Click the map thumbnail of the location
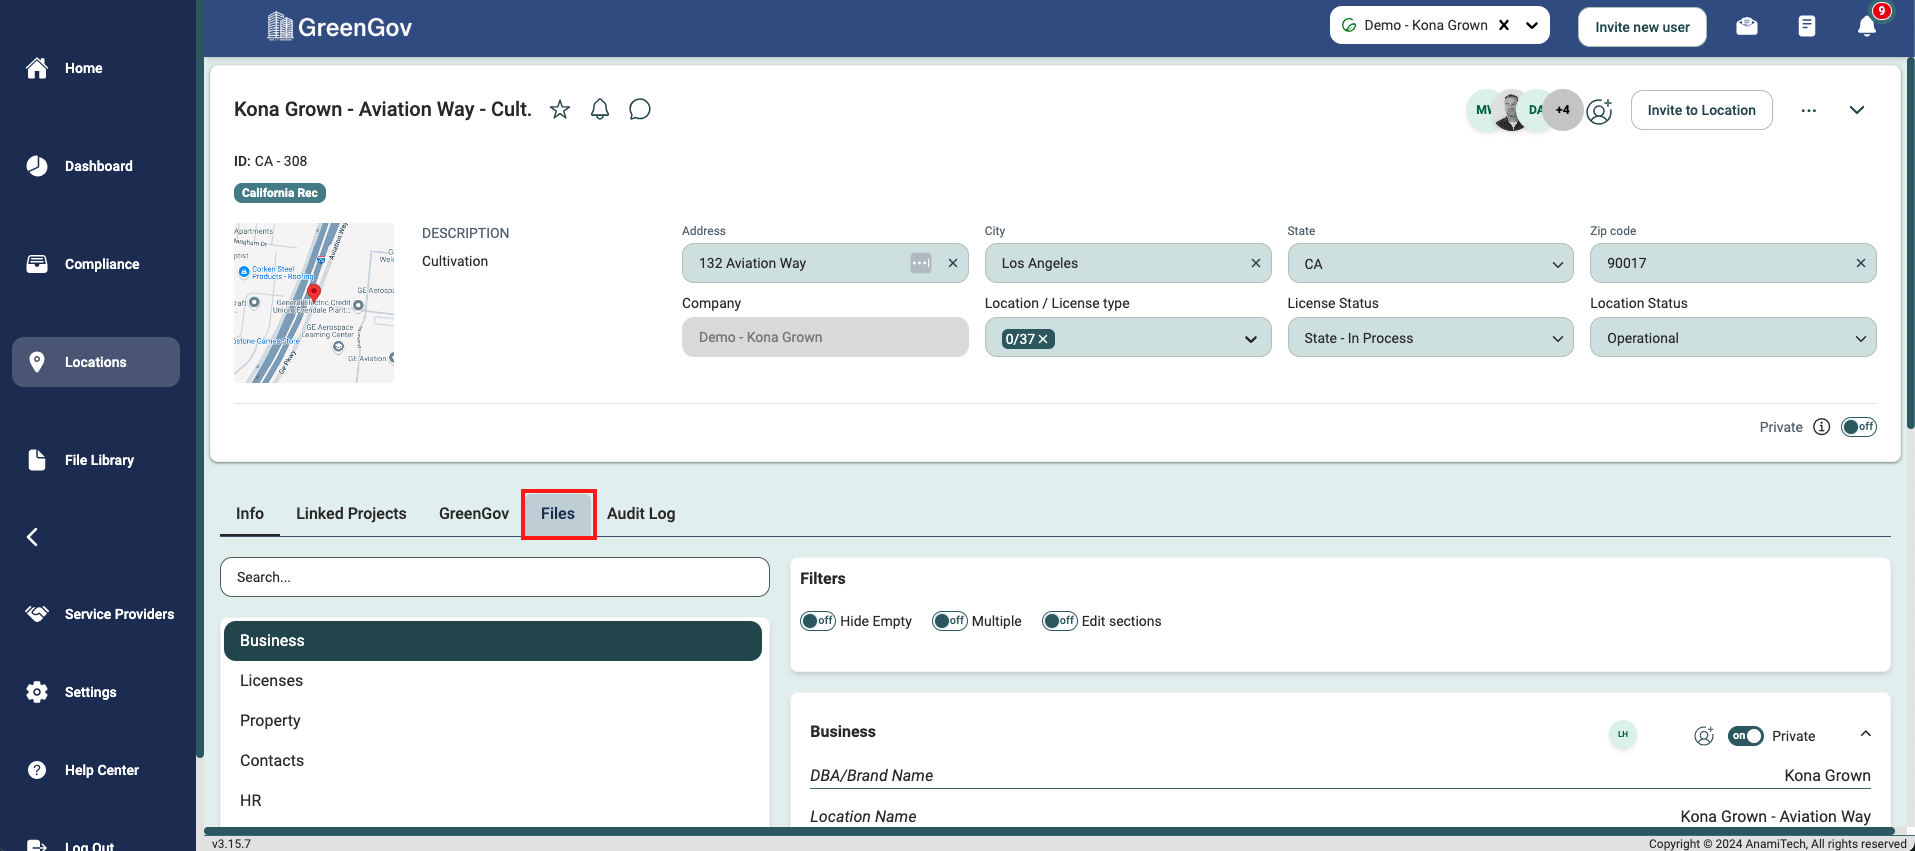 point(314,303)
